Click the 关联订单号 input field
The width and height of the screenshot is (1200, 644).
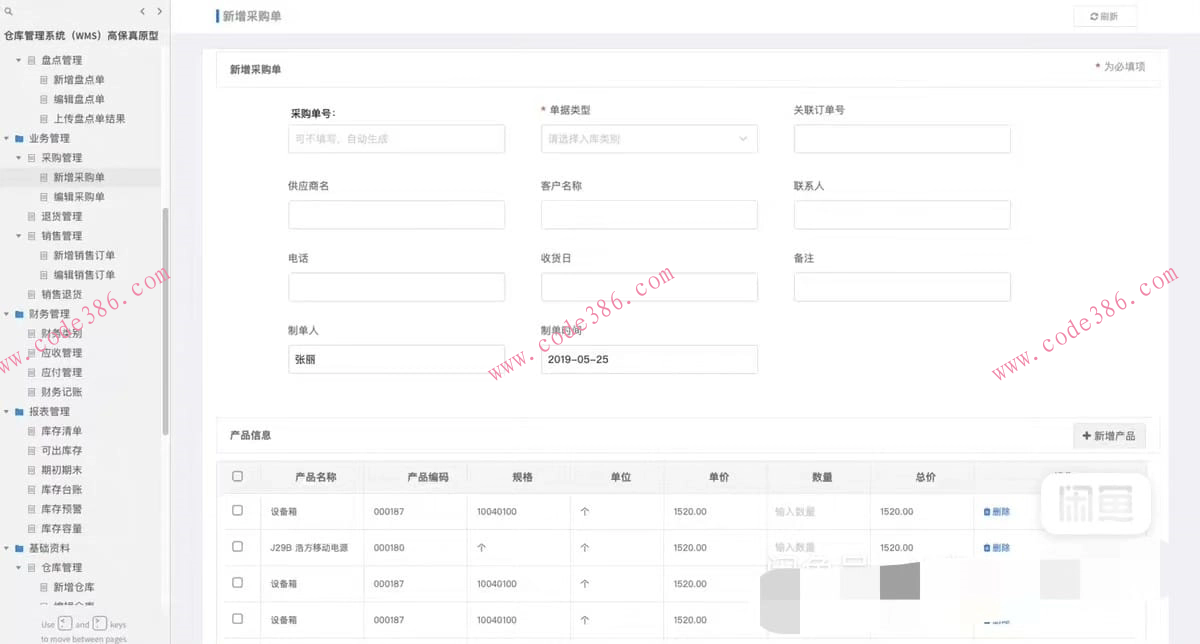point(902,139)
